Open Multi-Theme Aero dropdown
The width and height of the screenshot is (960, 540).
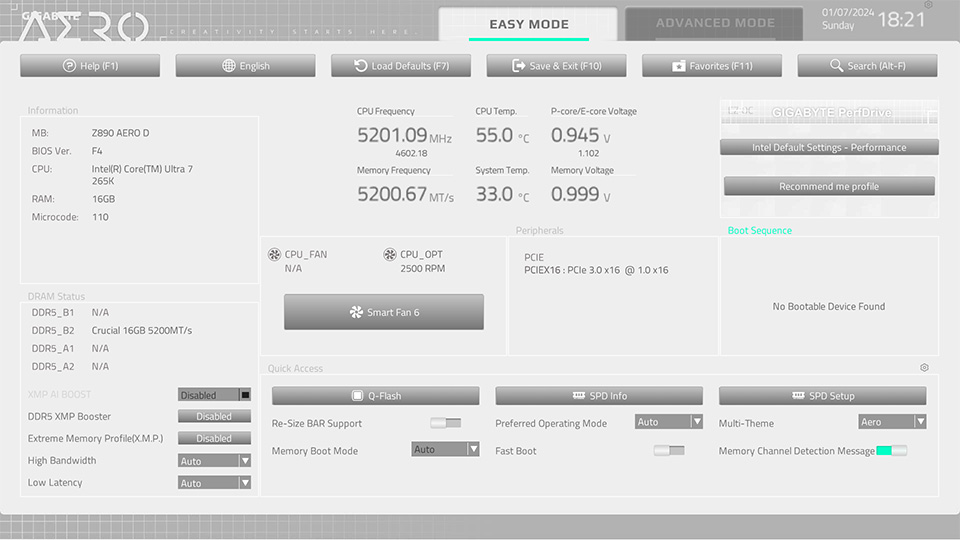pos(892,422)
